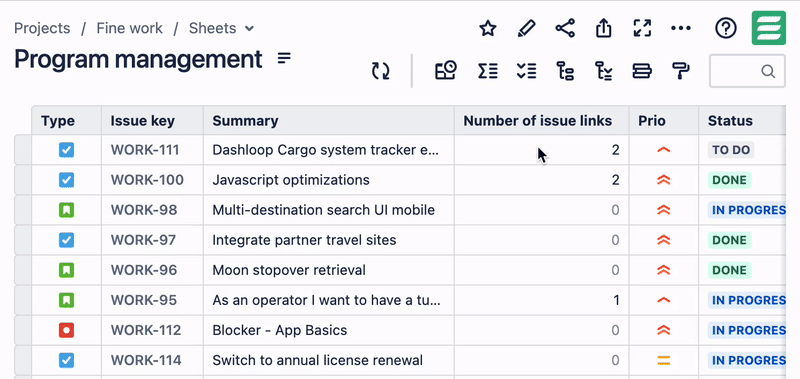Refresh the sheet data
The image size is (800, 379).
[x=381, y=71]
